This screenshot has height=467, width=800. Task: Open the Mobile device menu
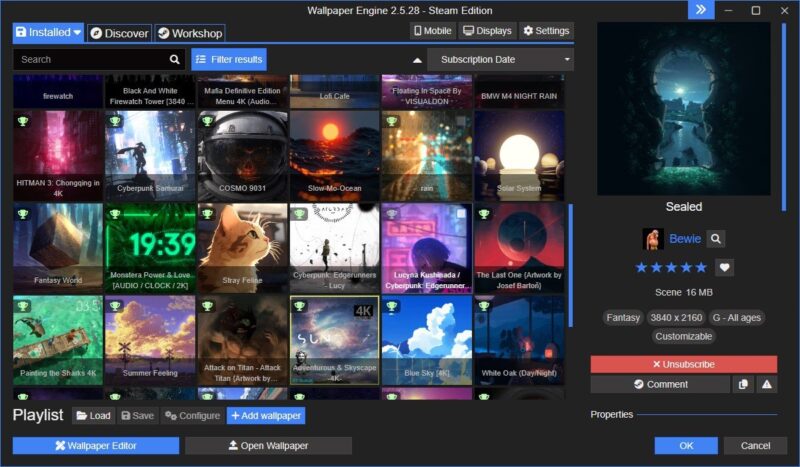click(x=432, y=31)
